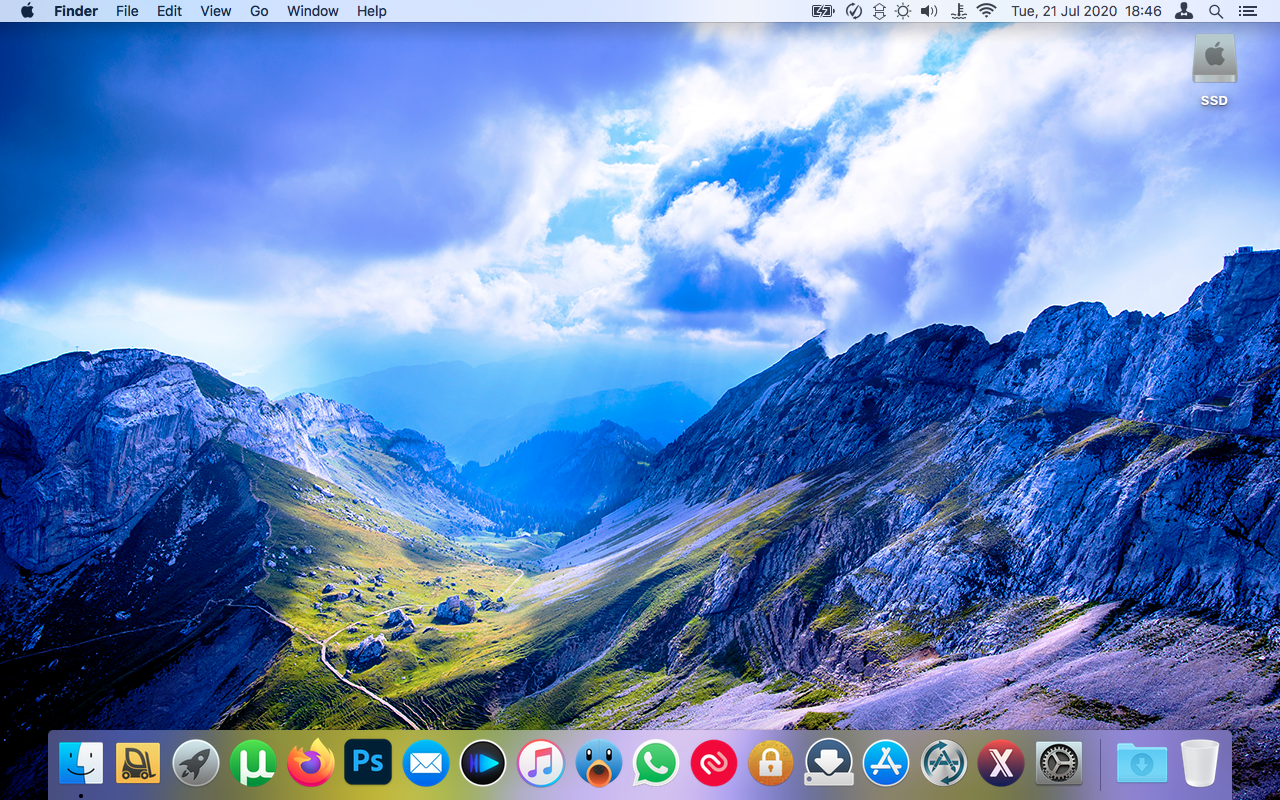Click the temperature monitor menu bar icon

[959, 11]
